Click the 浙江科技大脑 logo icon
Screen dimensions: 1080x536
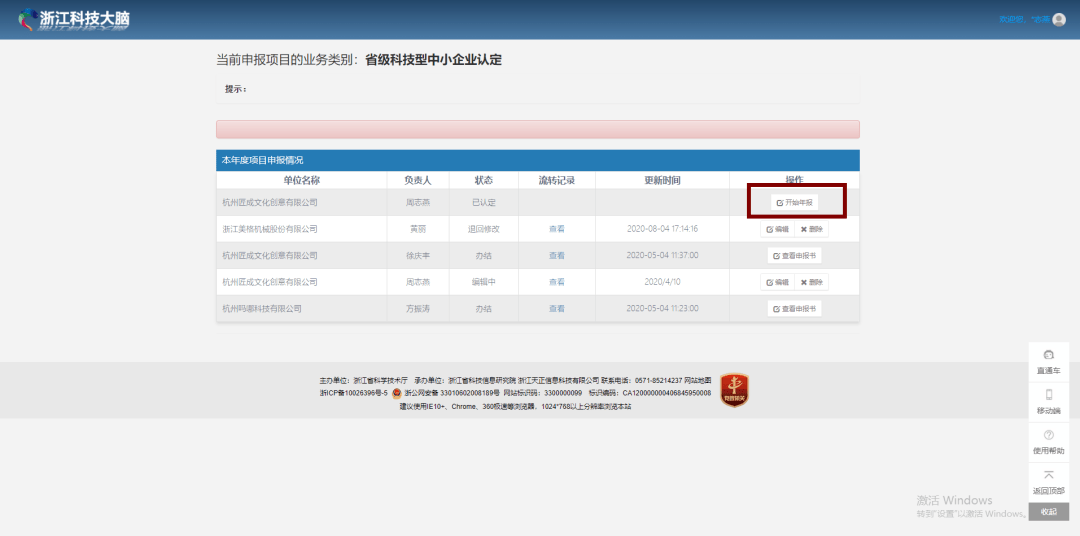point(28,19)
